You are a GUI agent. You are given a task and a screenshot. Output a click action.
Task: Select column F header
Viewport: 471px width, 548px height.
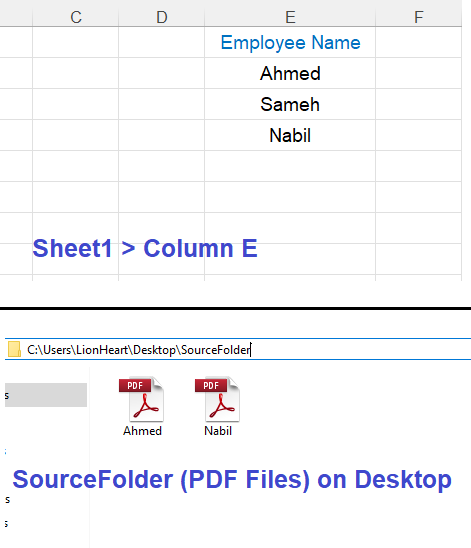pos(419,17)
